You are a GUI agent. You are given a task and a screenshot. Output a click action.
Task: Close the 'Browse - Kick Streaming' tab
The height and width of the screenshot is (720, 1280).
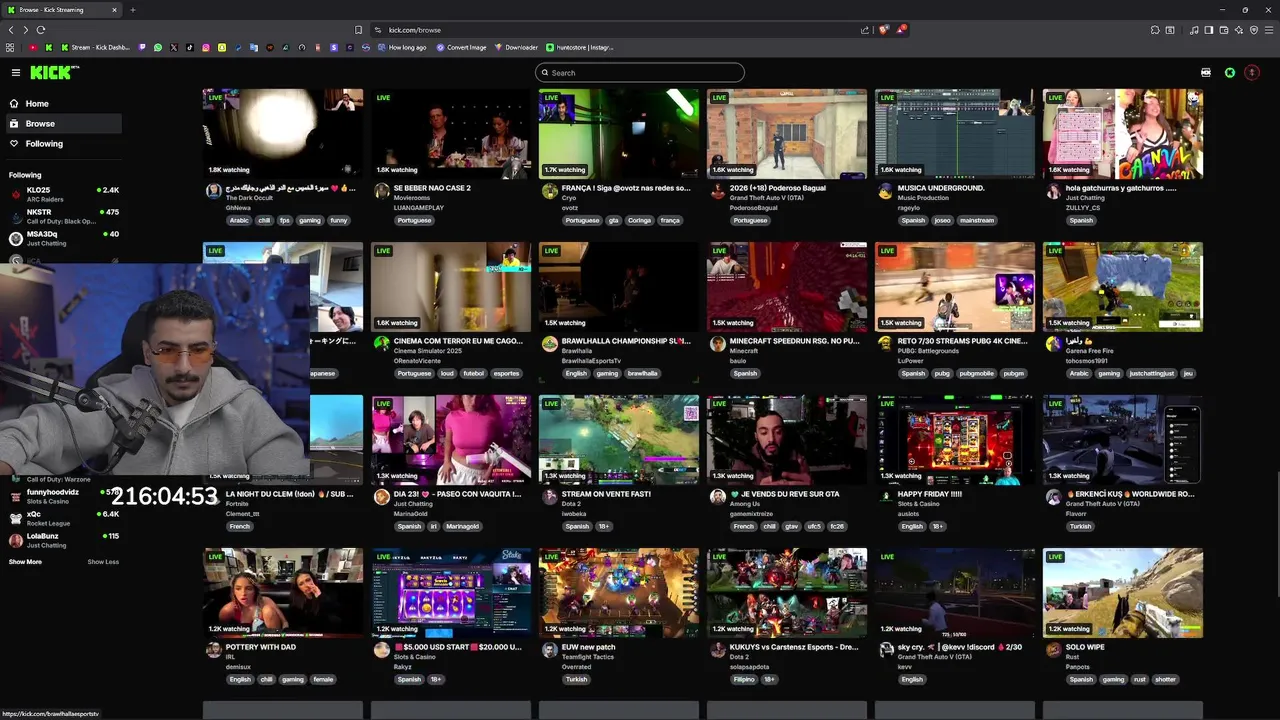coord(114,10)
